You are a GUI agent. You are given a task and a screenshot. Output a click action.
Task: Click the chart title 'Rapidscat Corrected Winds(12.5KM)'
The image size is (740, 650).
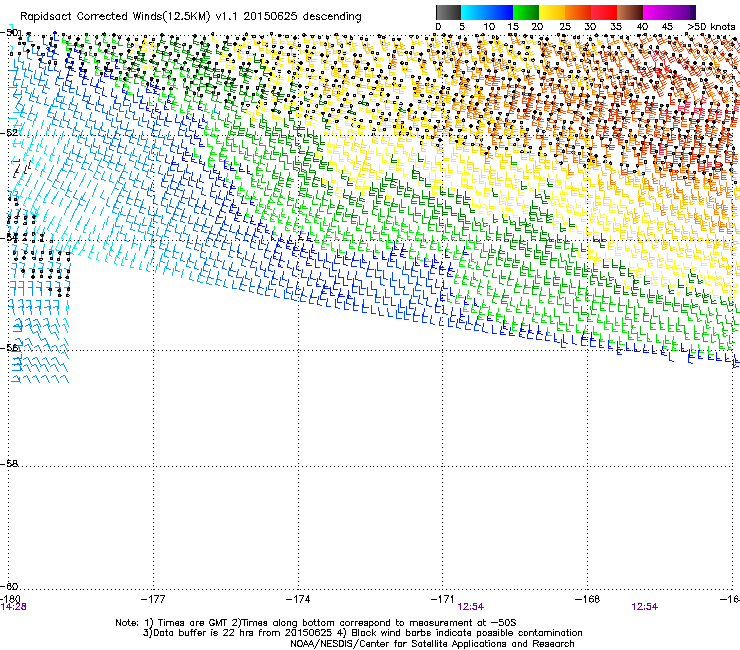coord(115,17)
